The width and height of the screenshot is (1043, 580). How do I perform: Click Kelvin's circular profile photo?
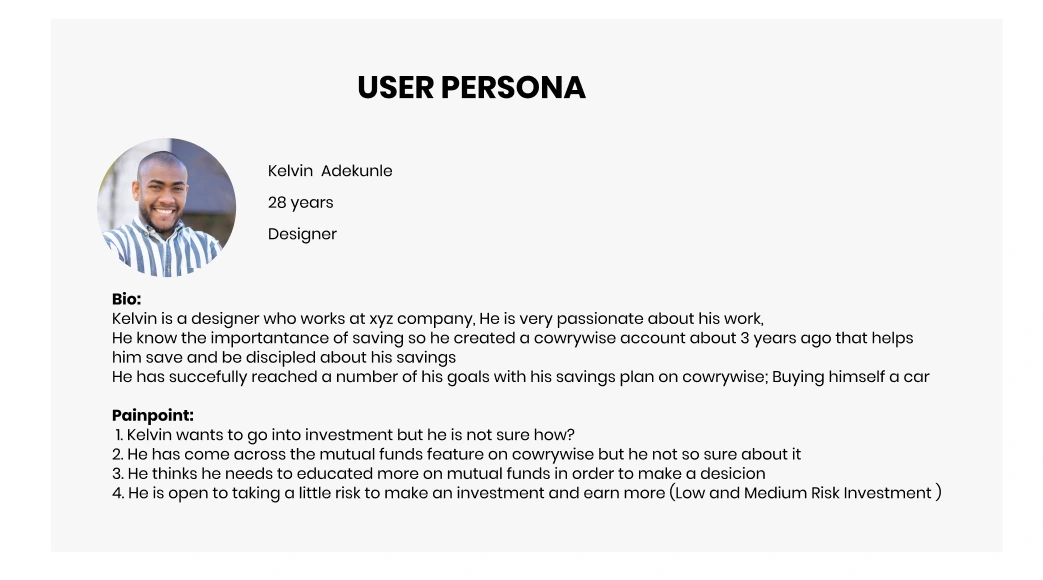point(166,208)
